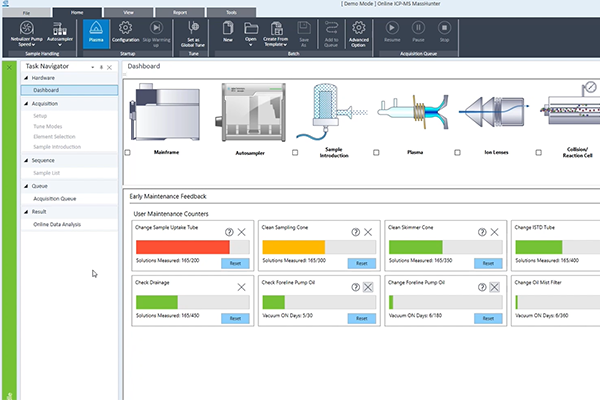600x400 pixels.
Task: Collapse the Sequence section
Action: [x=26, y=160]
